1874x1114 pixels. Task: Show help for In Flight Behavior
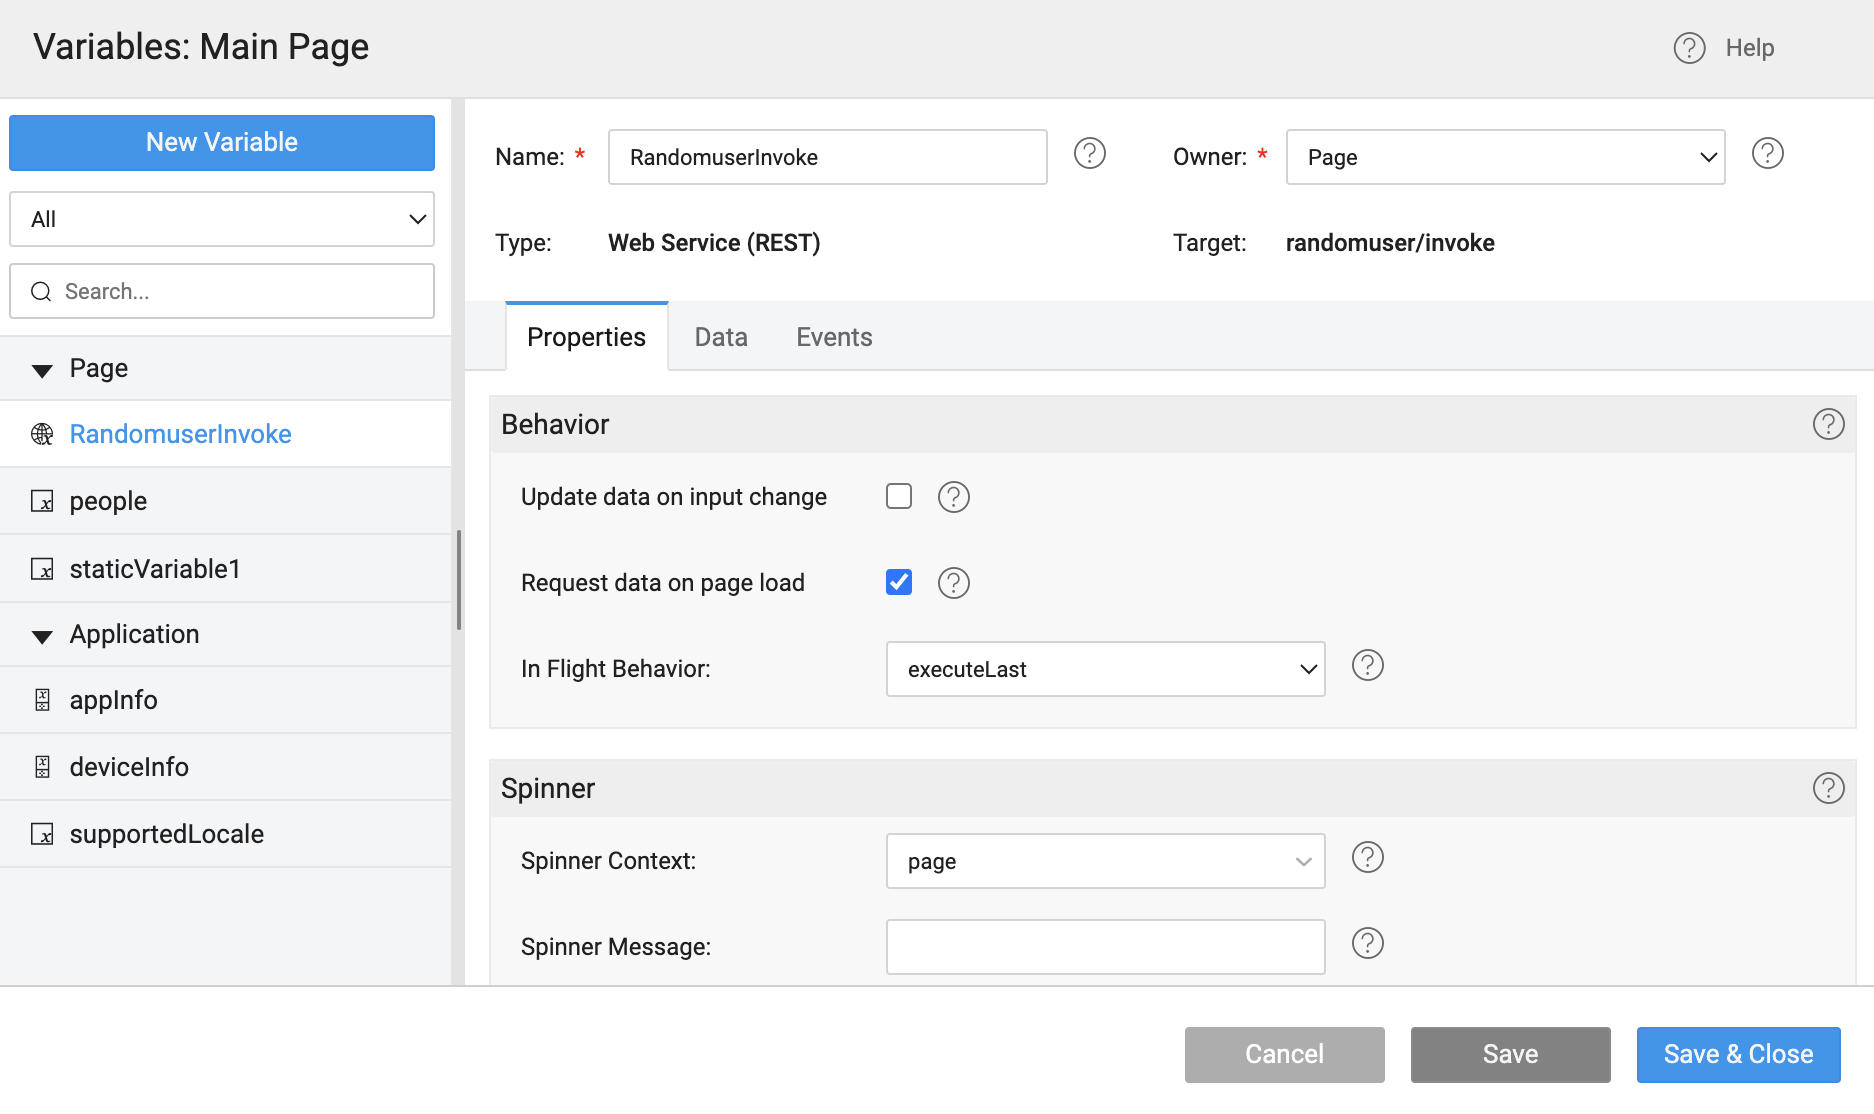tap(1367, 666)
